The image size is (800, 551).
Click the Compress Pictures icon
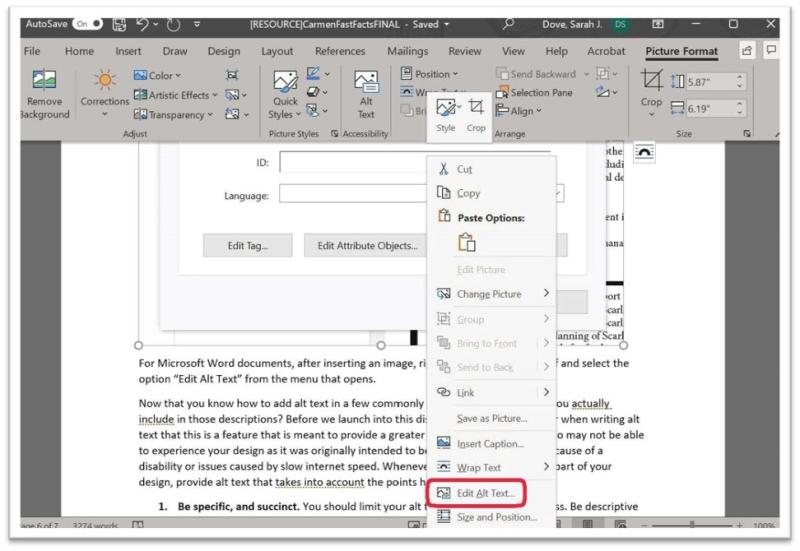tap(232, 76)
